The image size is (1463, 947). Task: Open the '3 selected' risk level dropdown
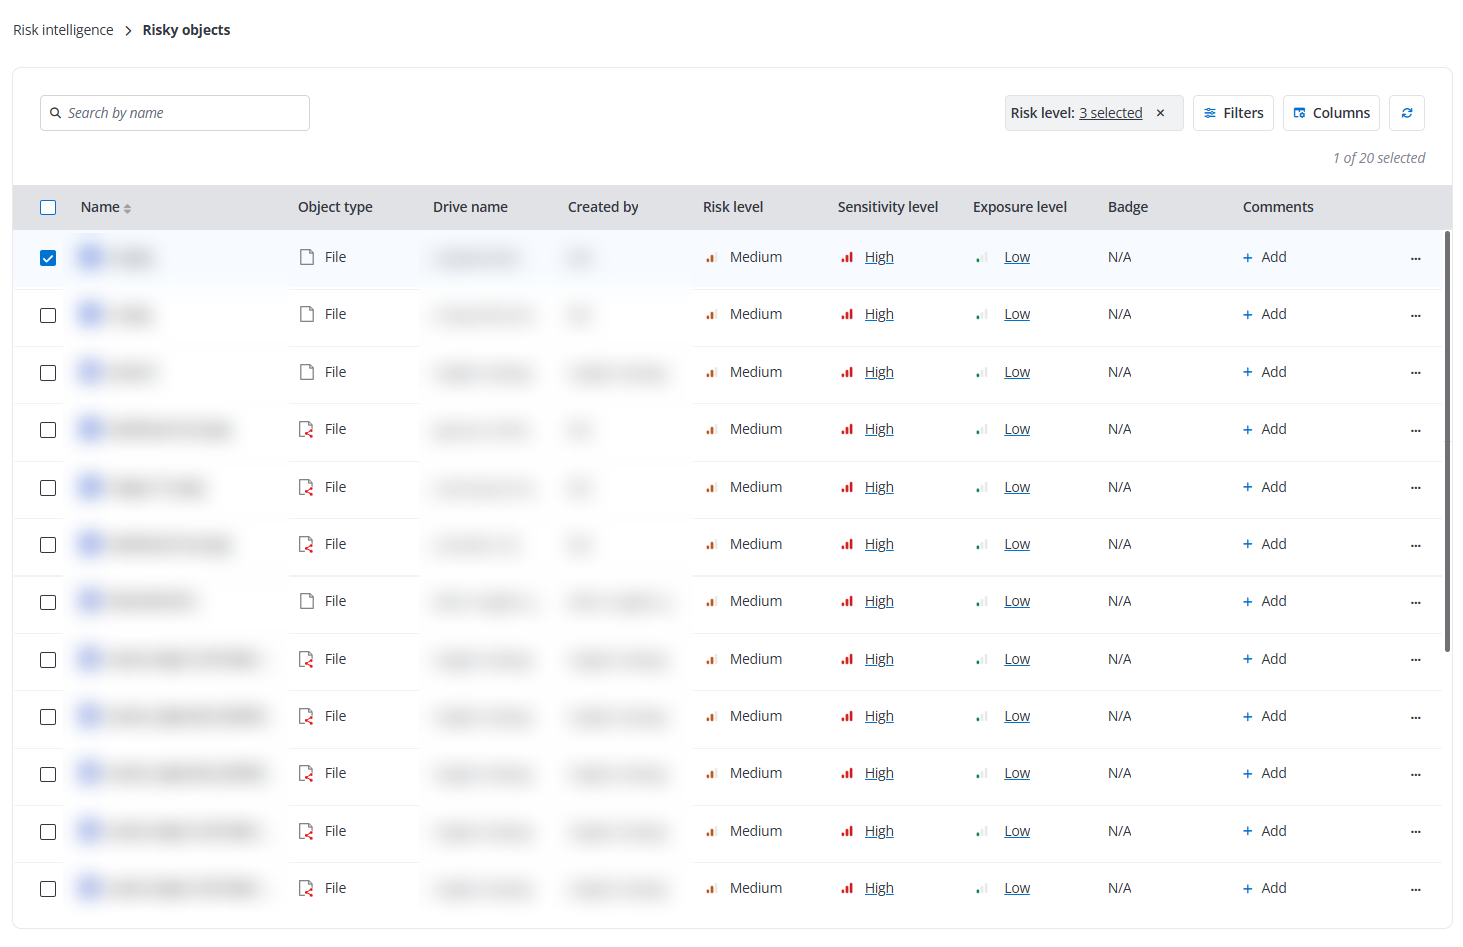(1110, 113)
